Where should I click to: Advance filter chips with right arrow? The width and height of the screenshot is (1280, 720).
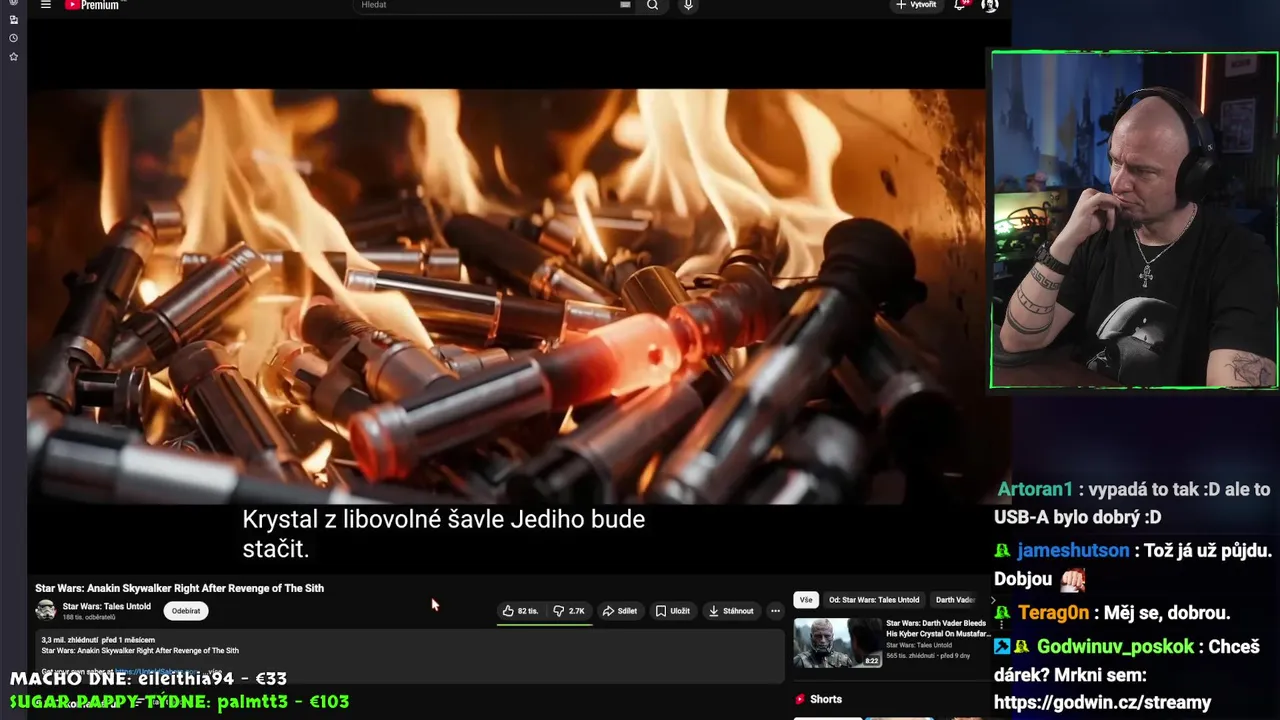[x=992, y=600]
